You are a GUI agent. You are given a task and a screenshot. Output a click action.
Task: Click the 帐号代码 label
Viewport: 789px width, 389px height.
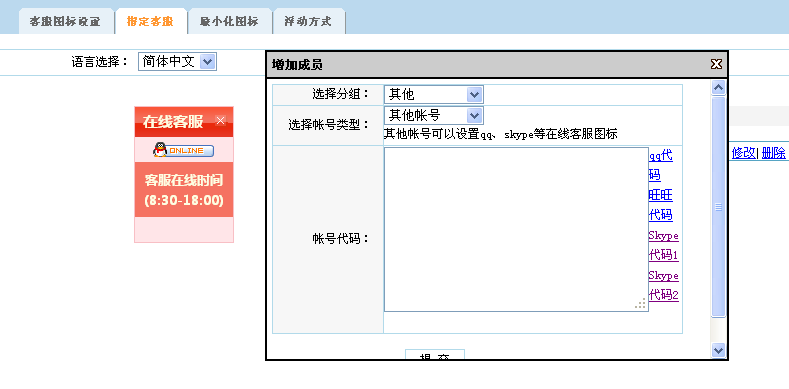pos(341,239)
